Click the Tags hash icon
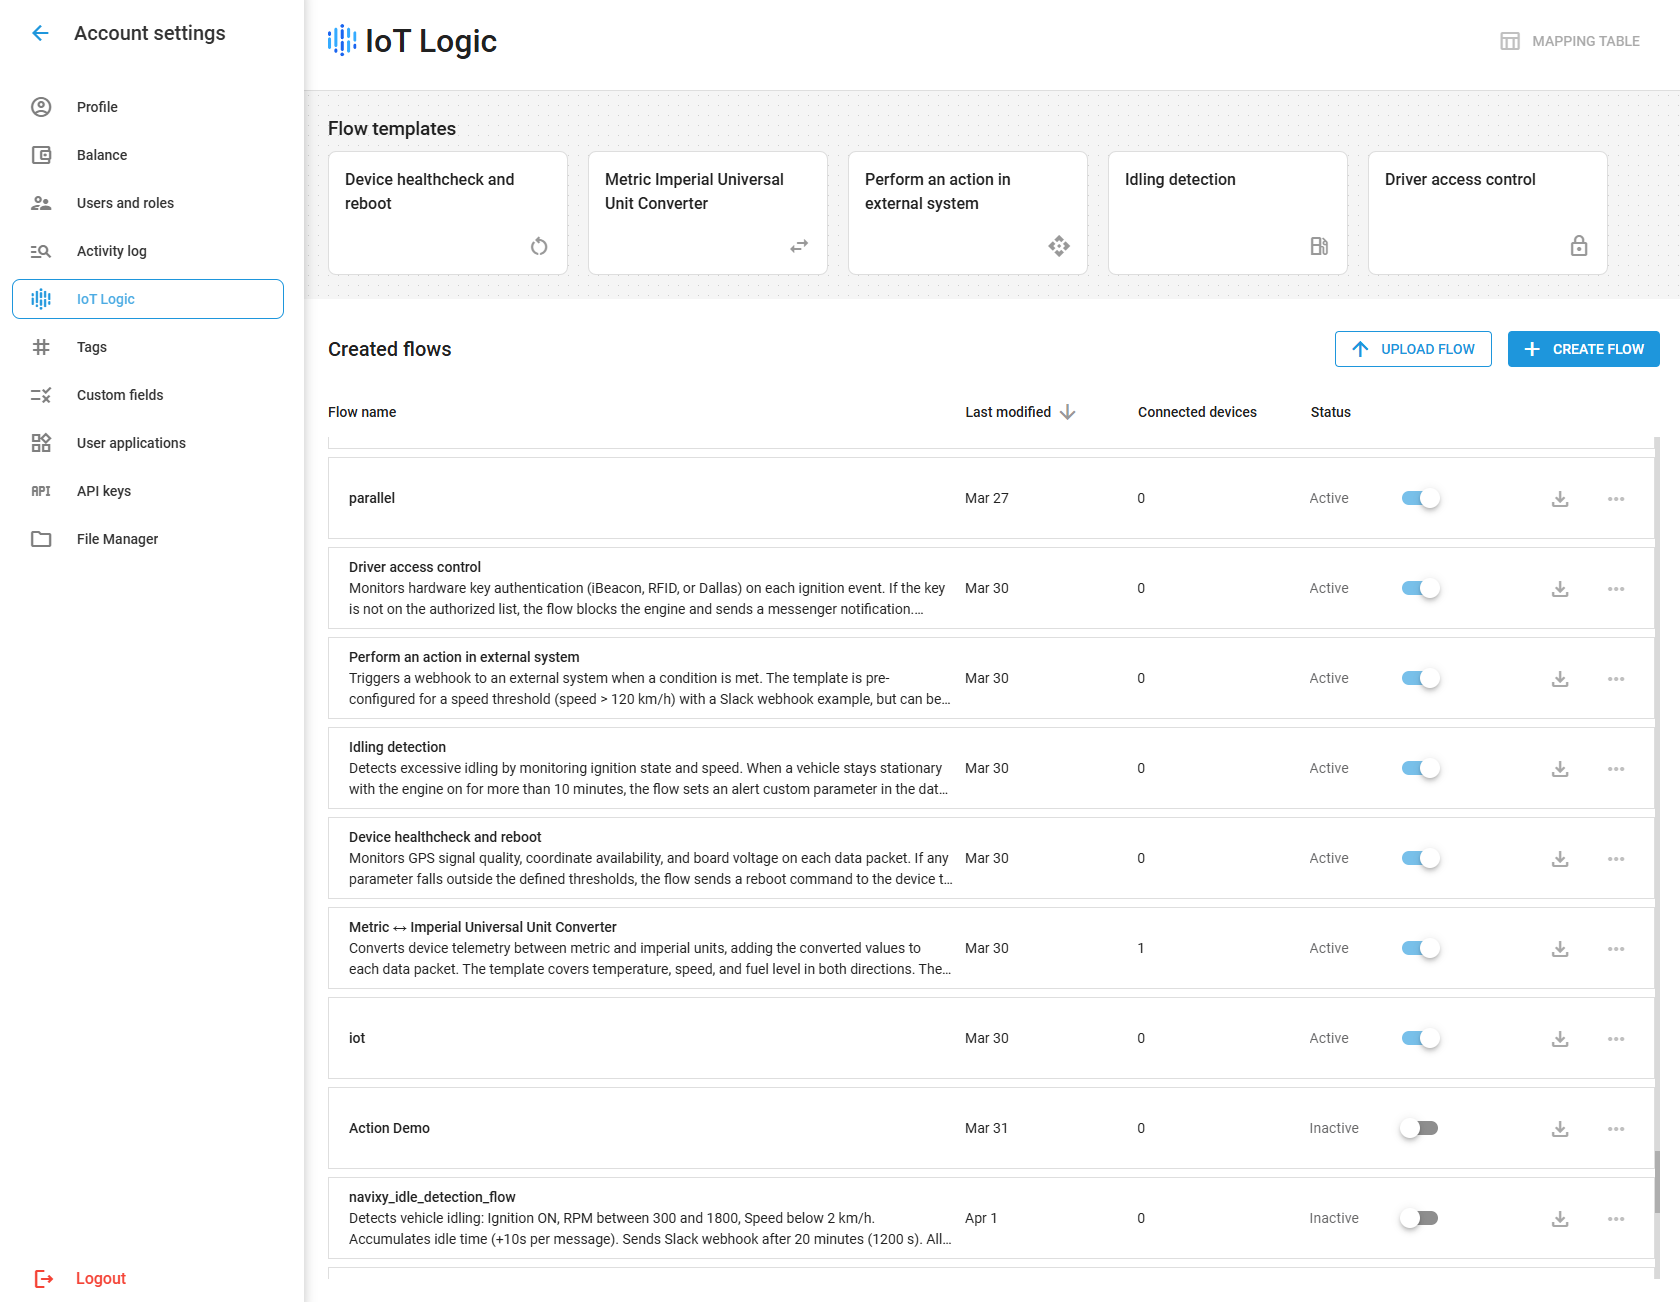Viewport: 1680px width, 1302px height. (41, 347)
